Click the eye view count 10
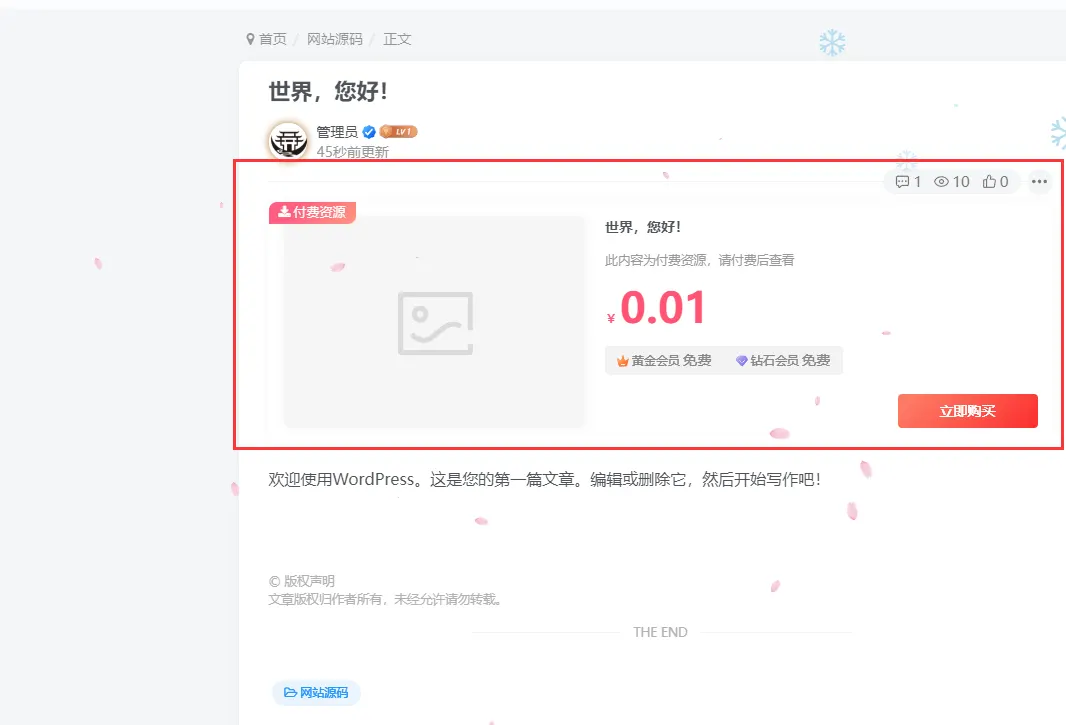 pos(951,182)
